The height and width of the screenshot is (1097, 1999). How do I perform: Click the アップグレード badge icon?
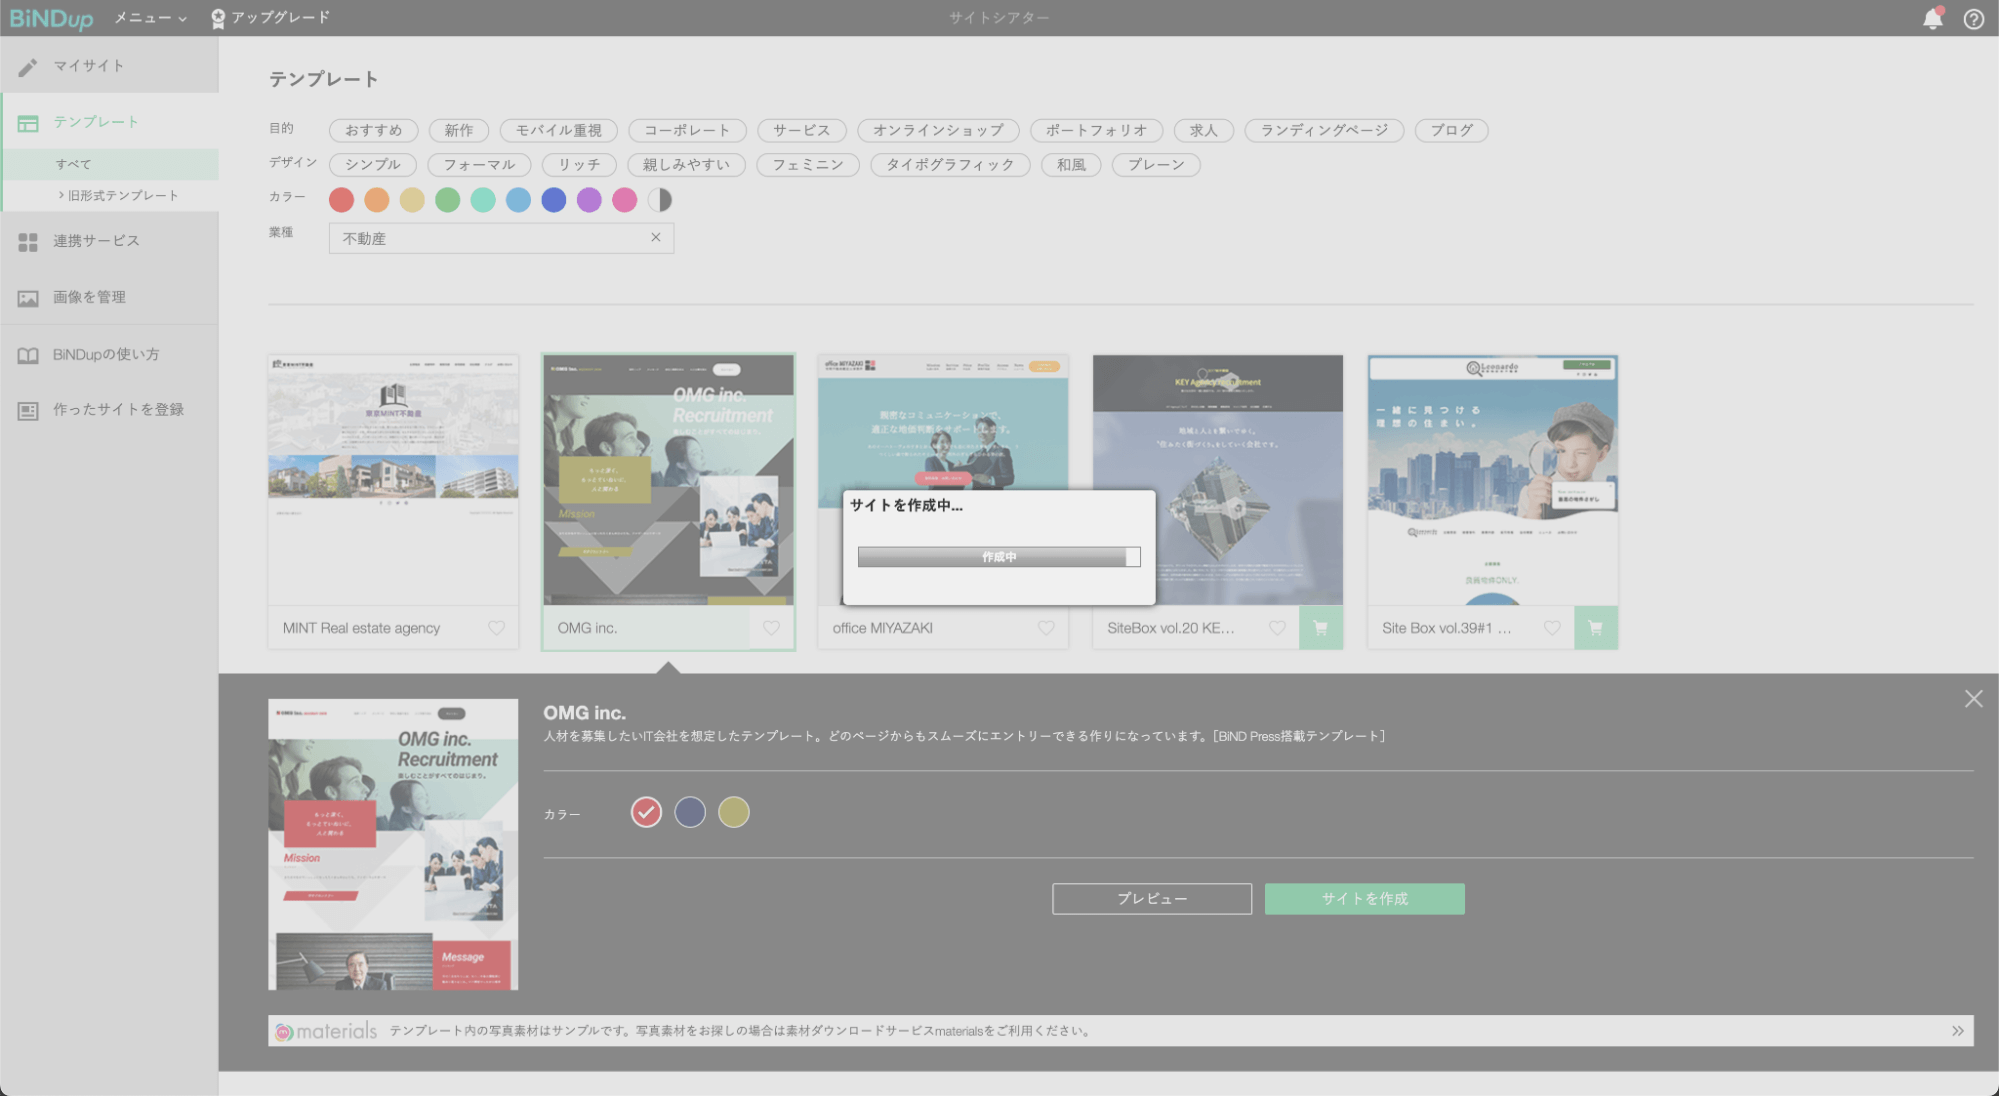(x=218, y=18)
